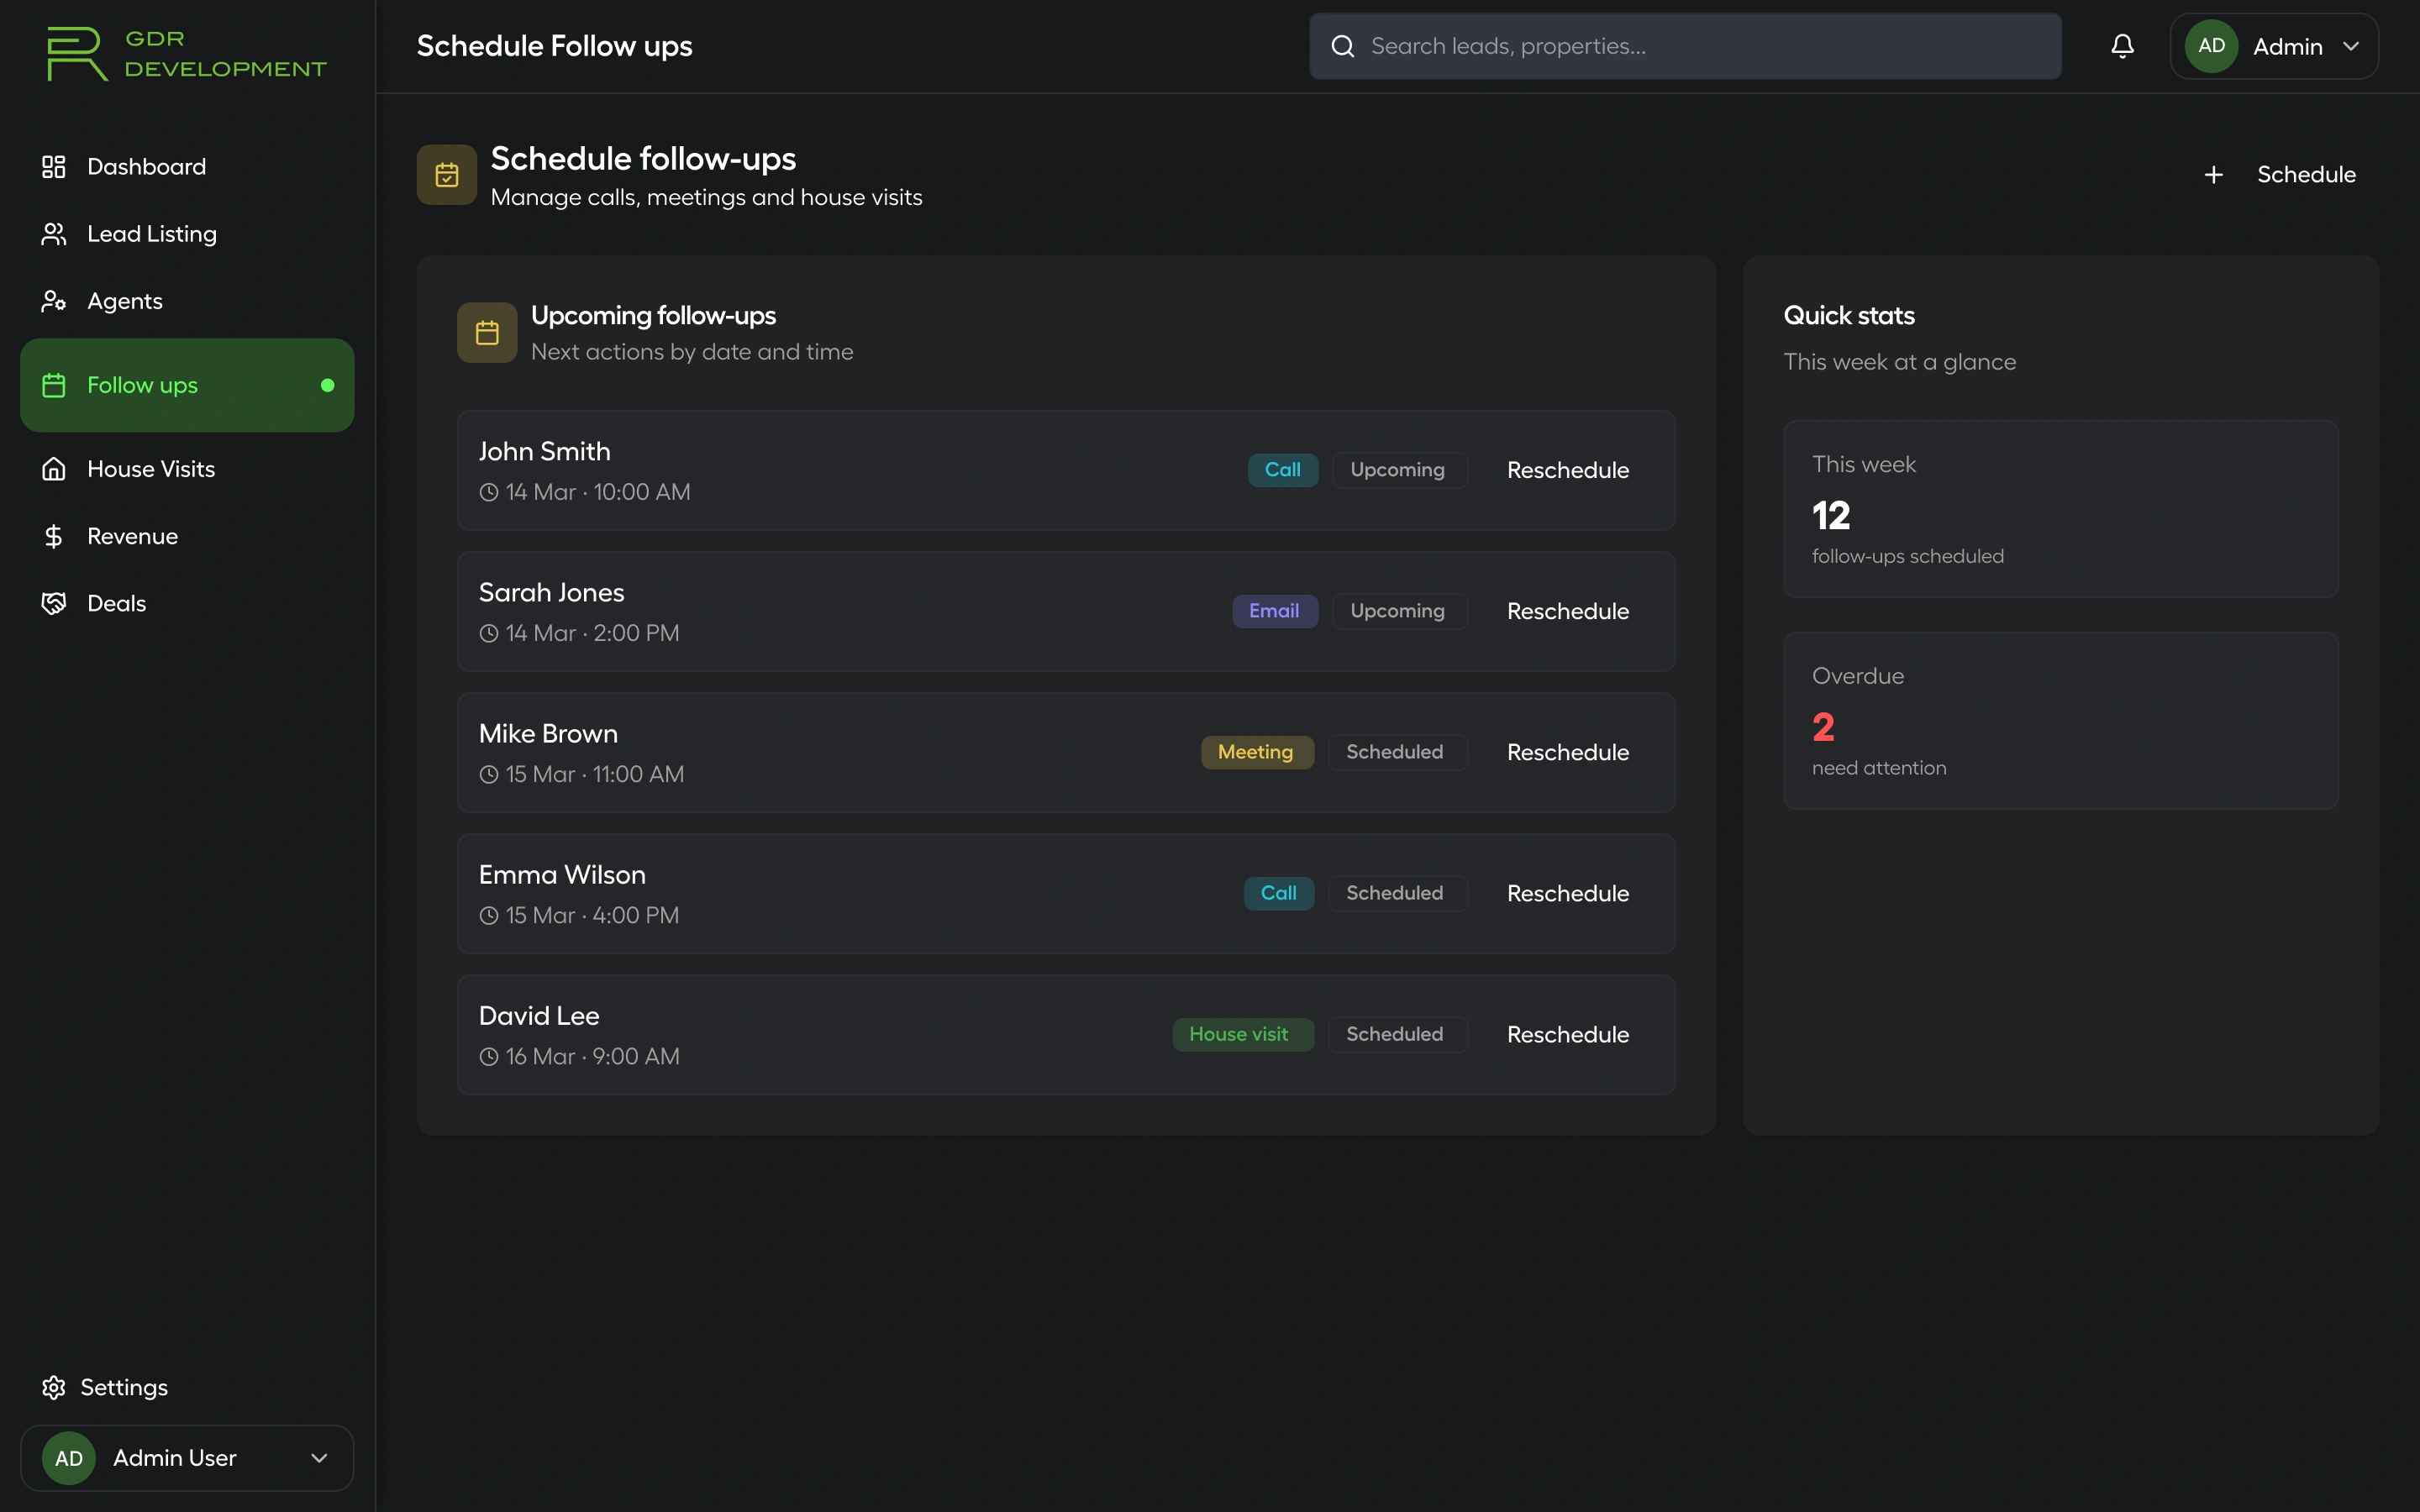Click the green status dot on Follow ups
This screenshot has width=2420, height=1512.
pyautogui.click(x=328, y=384)
